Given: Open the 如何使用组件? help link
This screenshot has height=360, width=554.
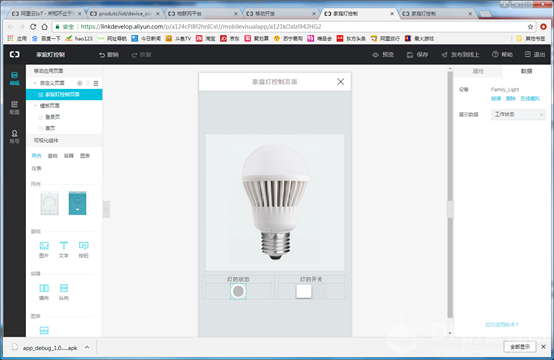Looking at the screenshot, I should 501,325.
